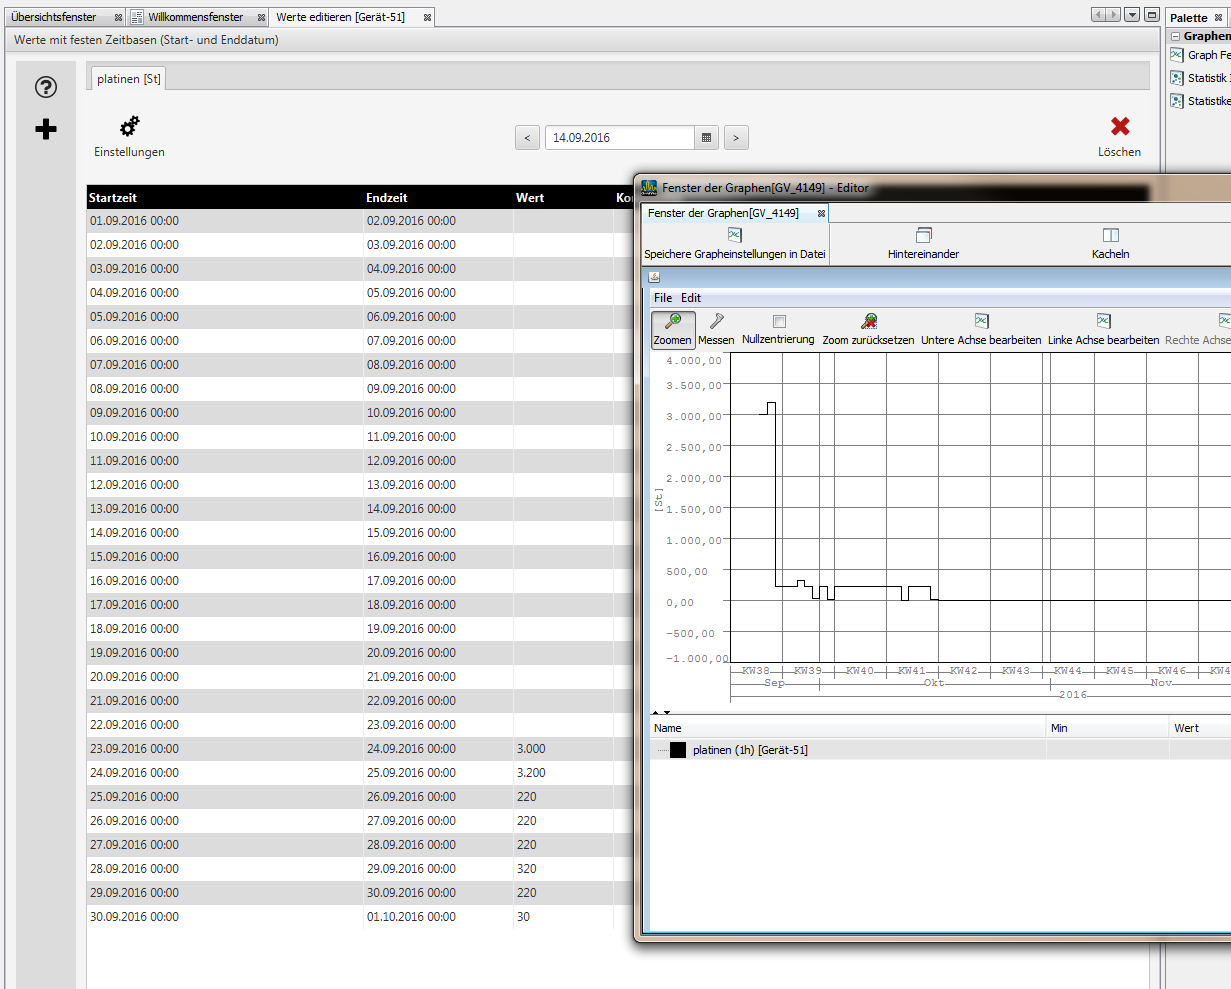This screenshot has width=1231, height=989.
Task: Stack windows using Hintereinander
Action: [923, 242]
